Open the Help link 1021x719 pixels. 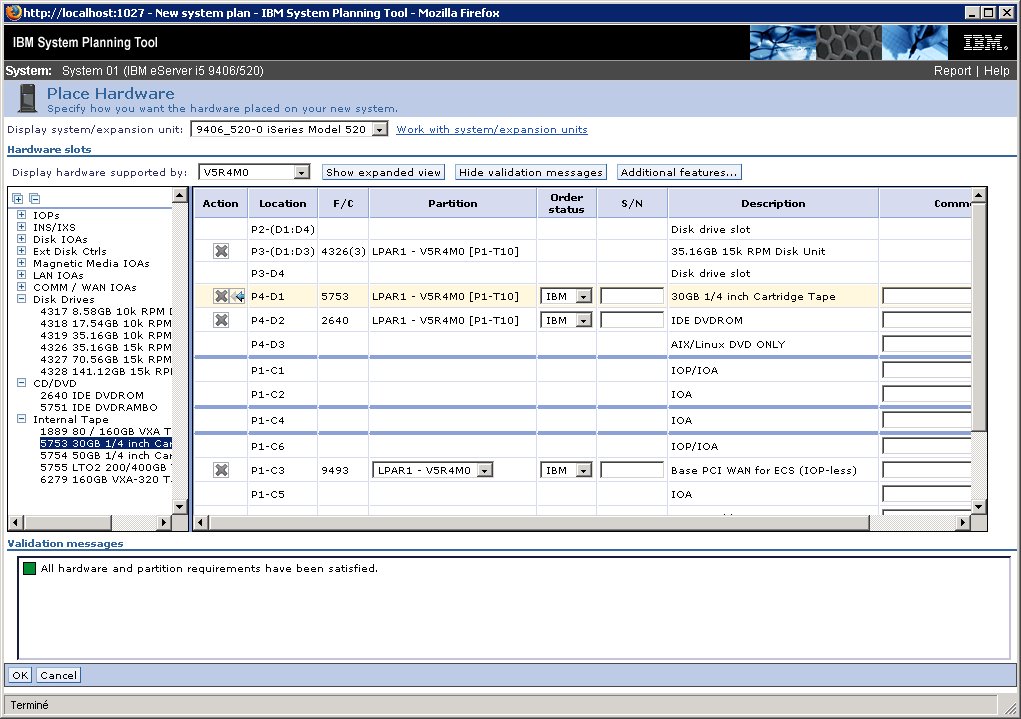coord(996,71)
